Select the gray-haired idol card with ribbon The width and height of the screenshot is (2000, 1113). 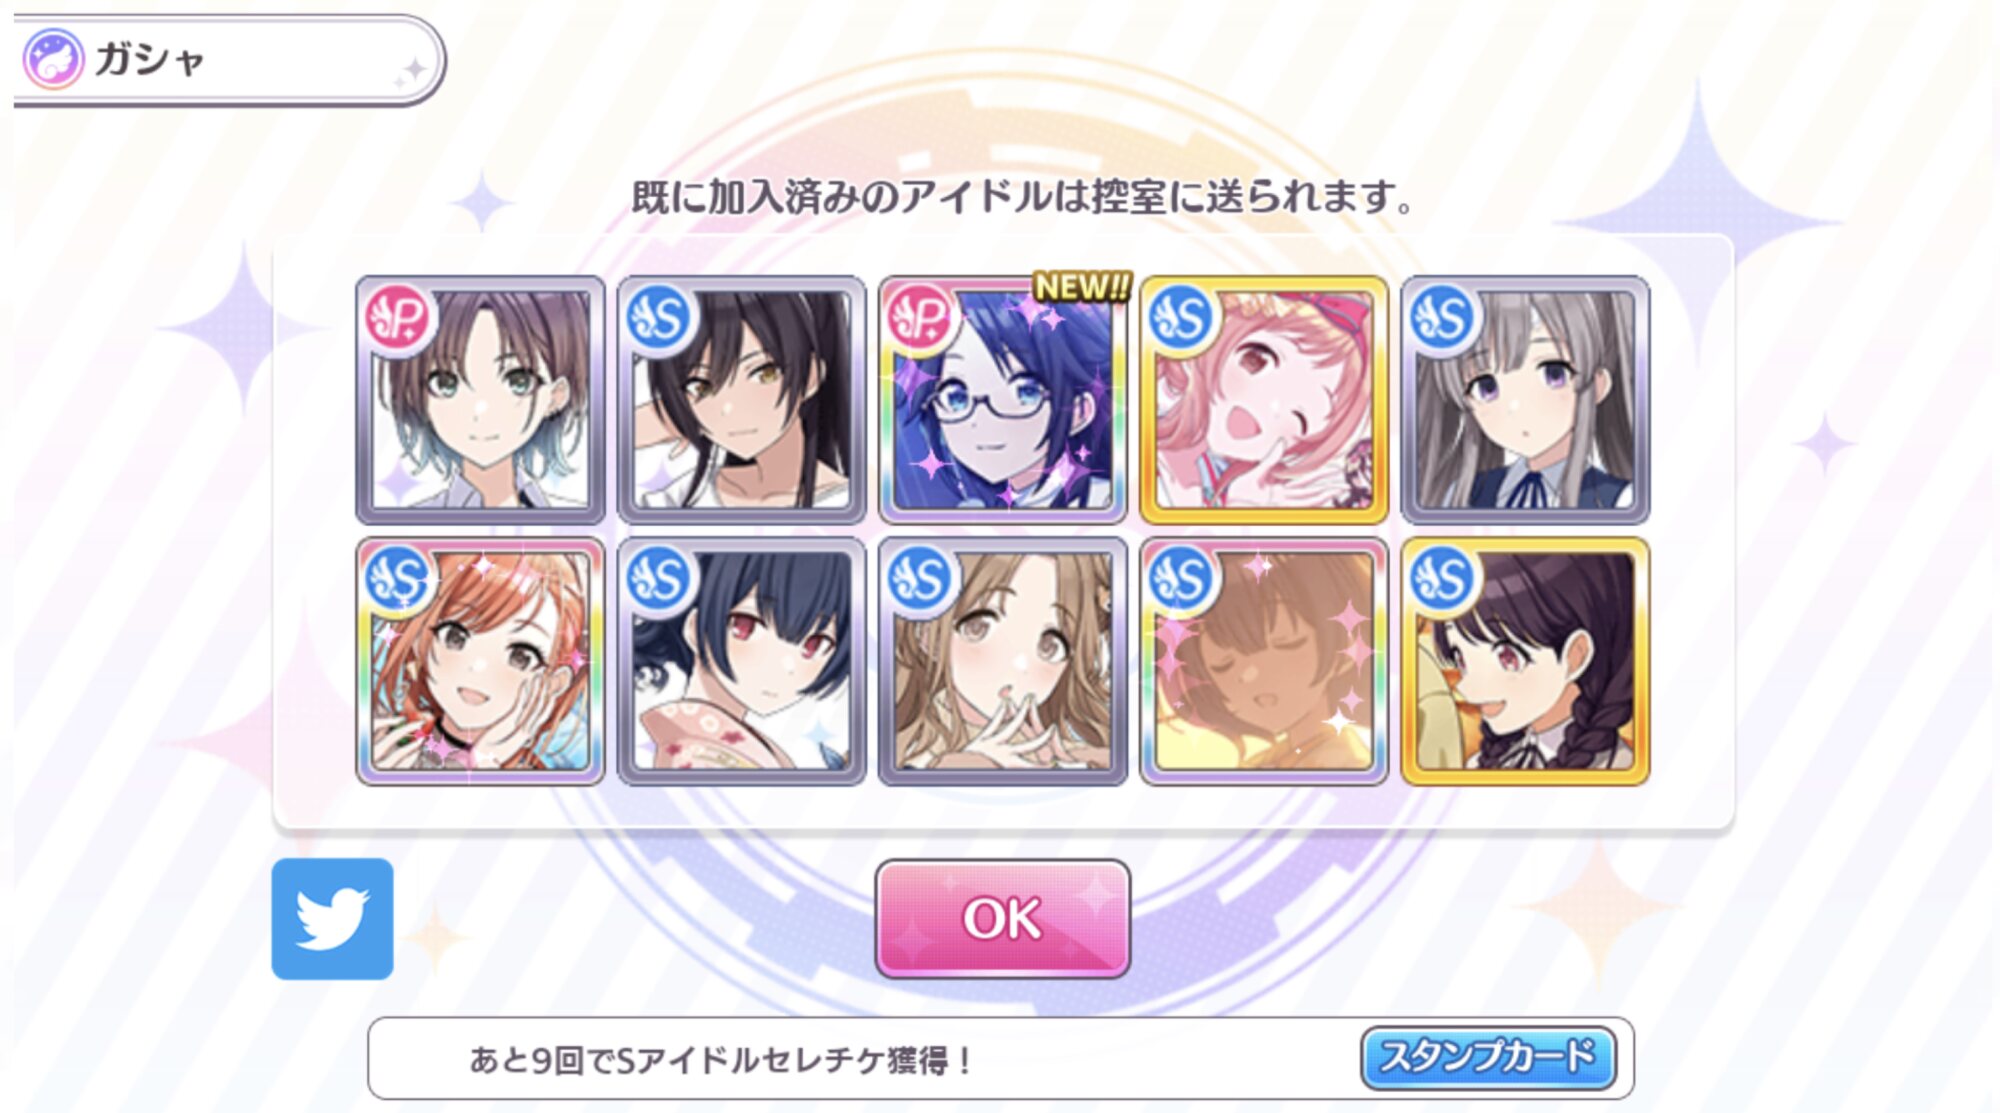pos(1525,400)
